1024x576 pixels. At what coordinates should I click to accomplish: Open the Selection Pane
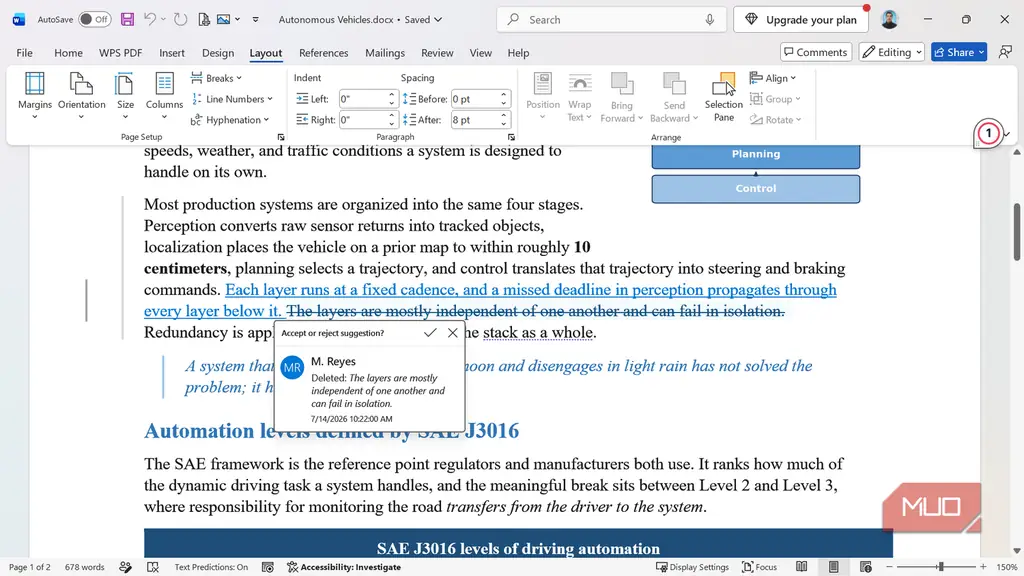[724, 97]
